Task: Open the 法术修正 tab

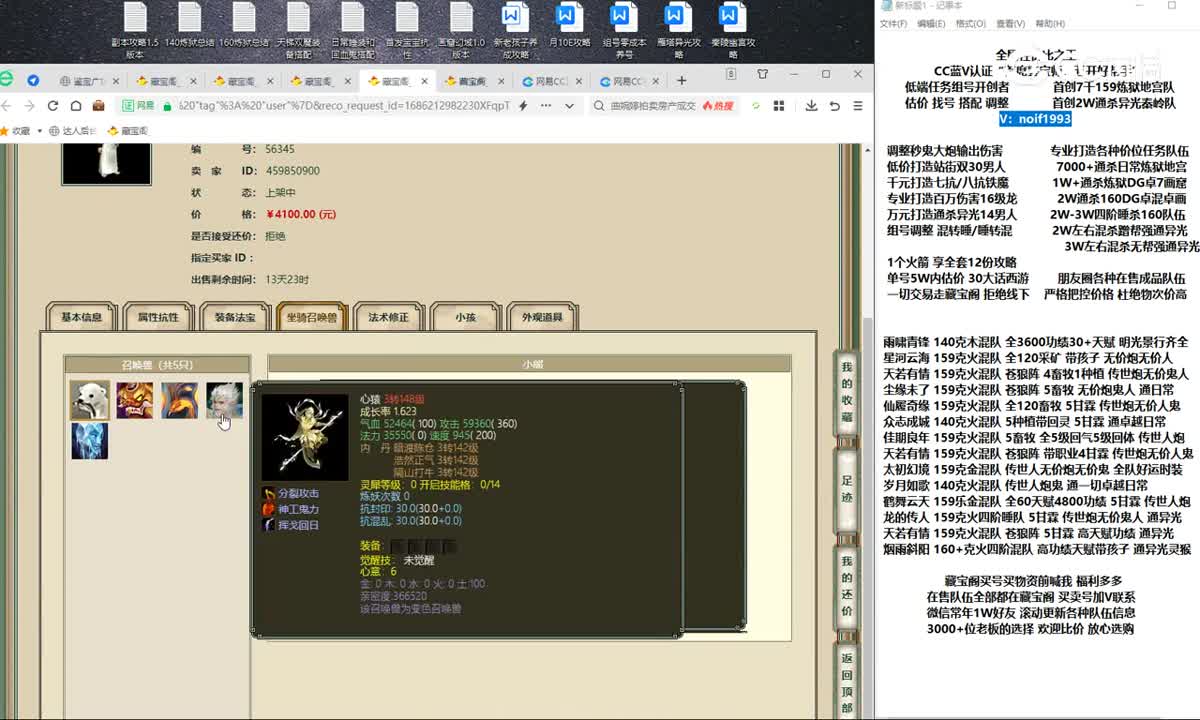Action: click(x=389, y=318)
